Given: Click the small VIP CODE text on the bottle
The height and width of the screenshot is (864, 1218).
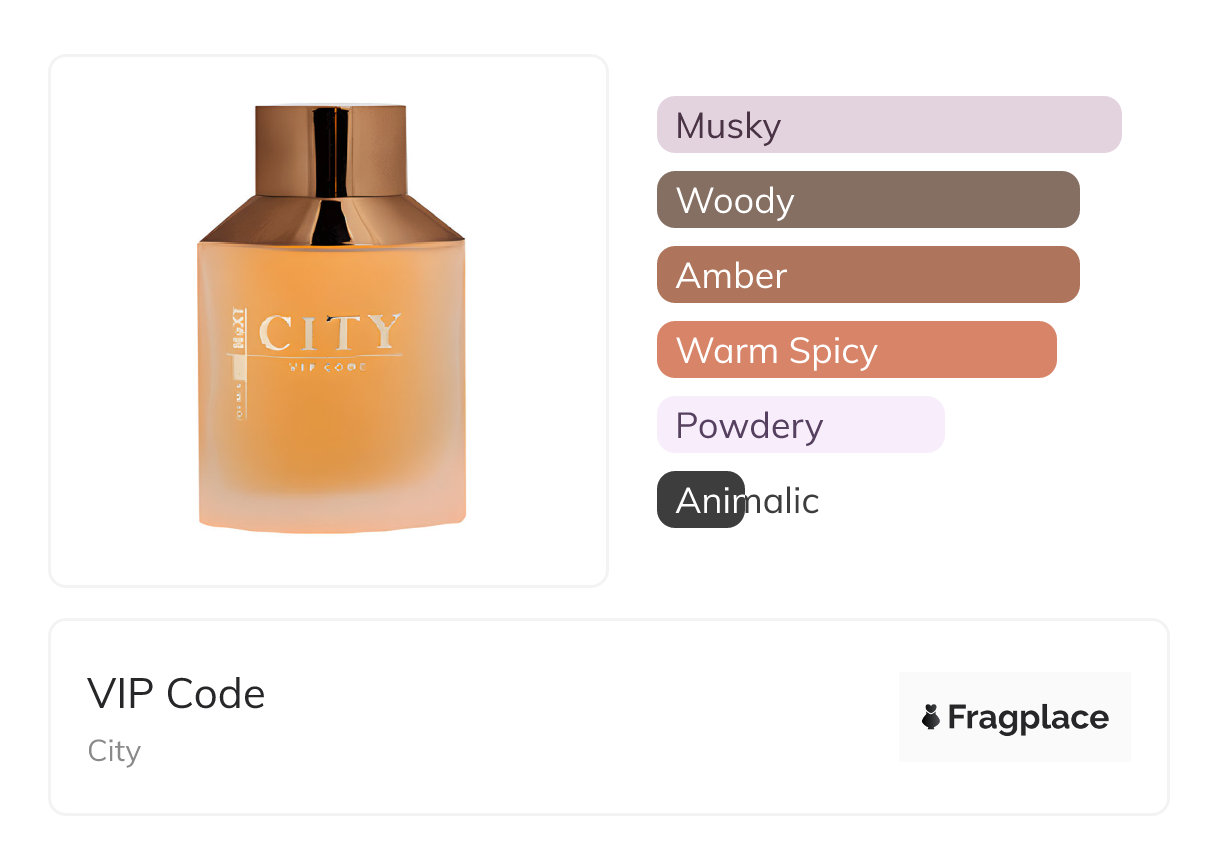Looking at the screenshot, I should point(328,367).
